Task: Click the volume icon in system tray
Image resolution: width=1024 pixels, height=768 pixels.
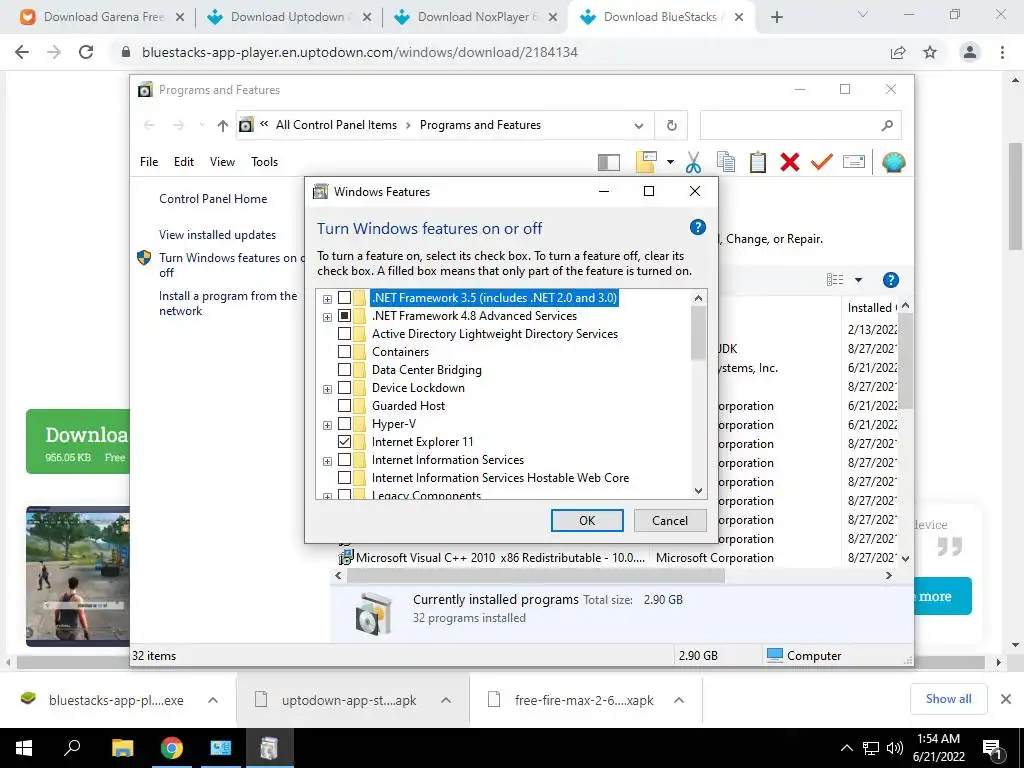Action: (x=895, y=748)
